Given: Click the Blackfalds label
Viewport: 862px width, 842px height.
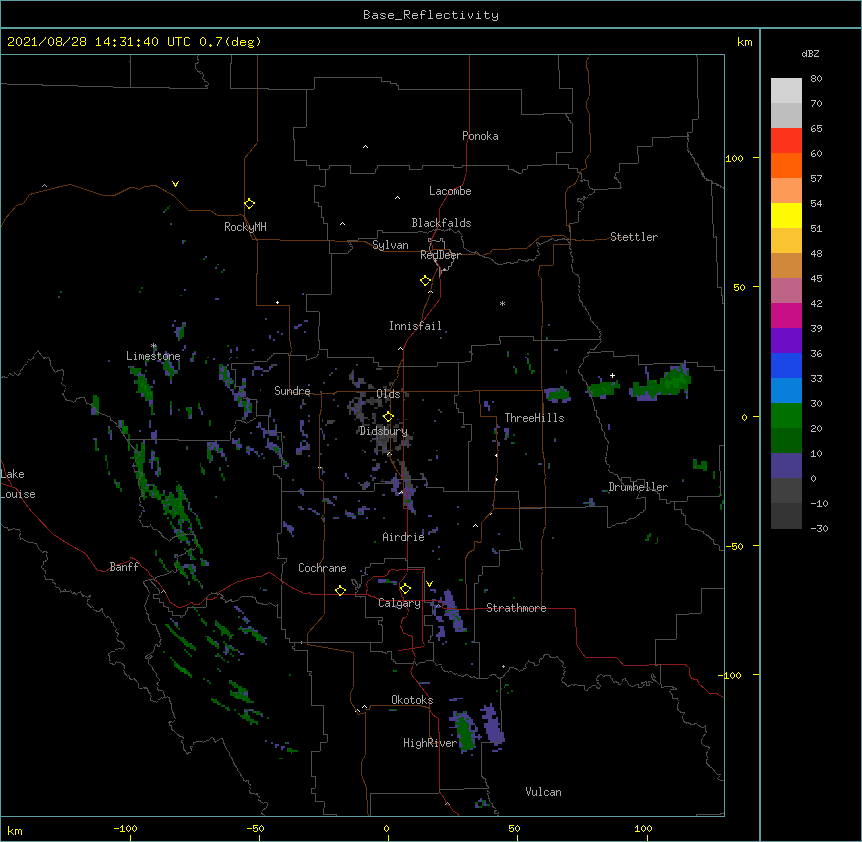Looking at the screenshot, I should click(x=441, y=223).
